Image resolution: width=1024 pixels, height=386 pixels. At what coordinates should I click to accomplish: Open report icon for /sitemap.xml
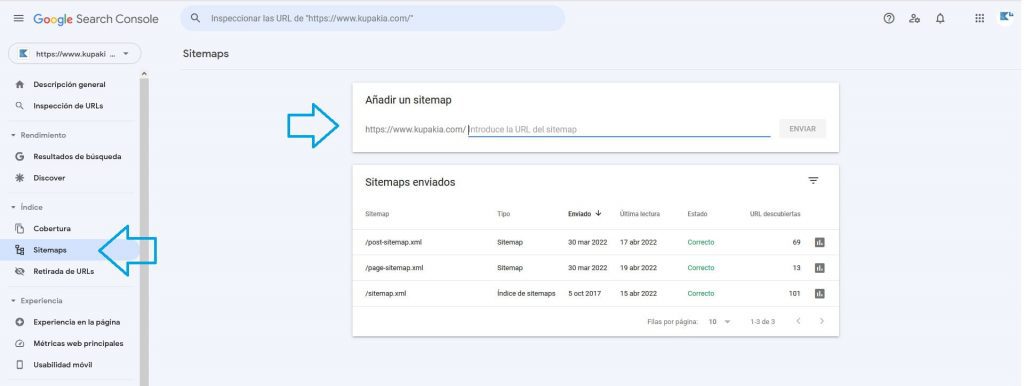[820, 294]
